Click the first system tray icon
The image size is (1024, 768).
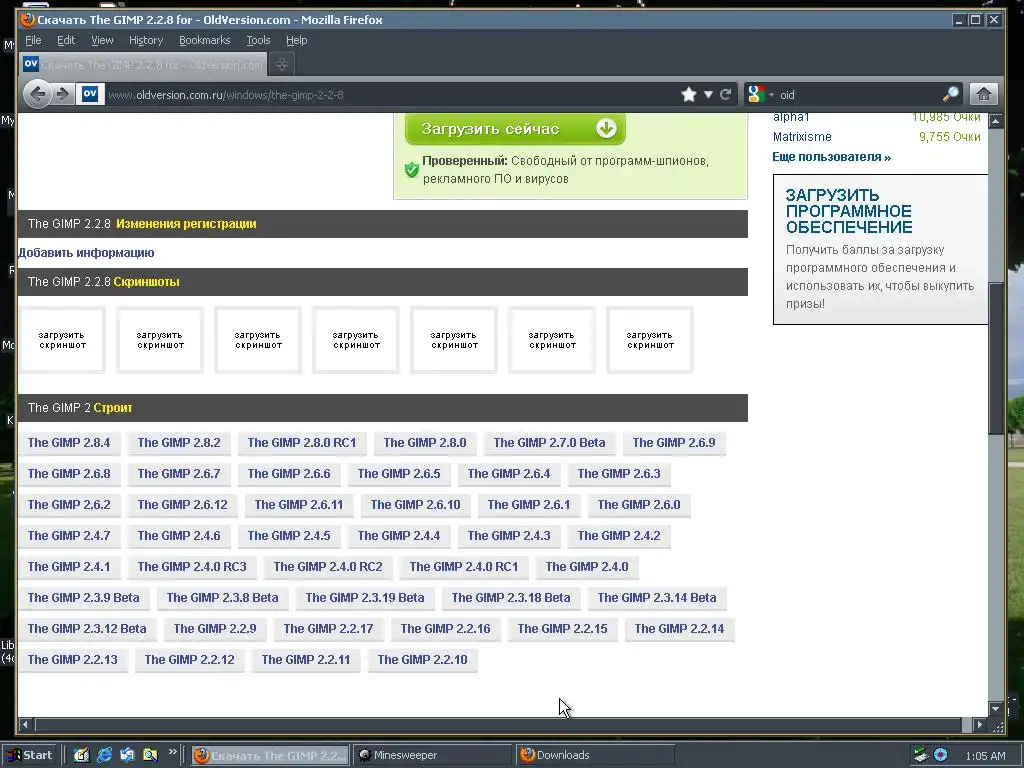click(921, 756)
